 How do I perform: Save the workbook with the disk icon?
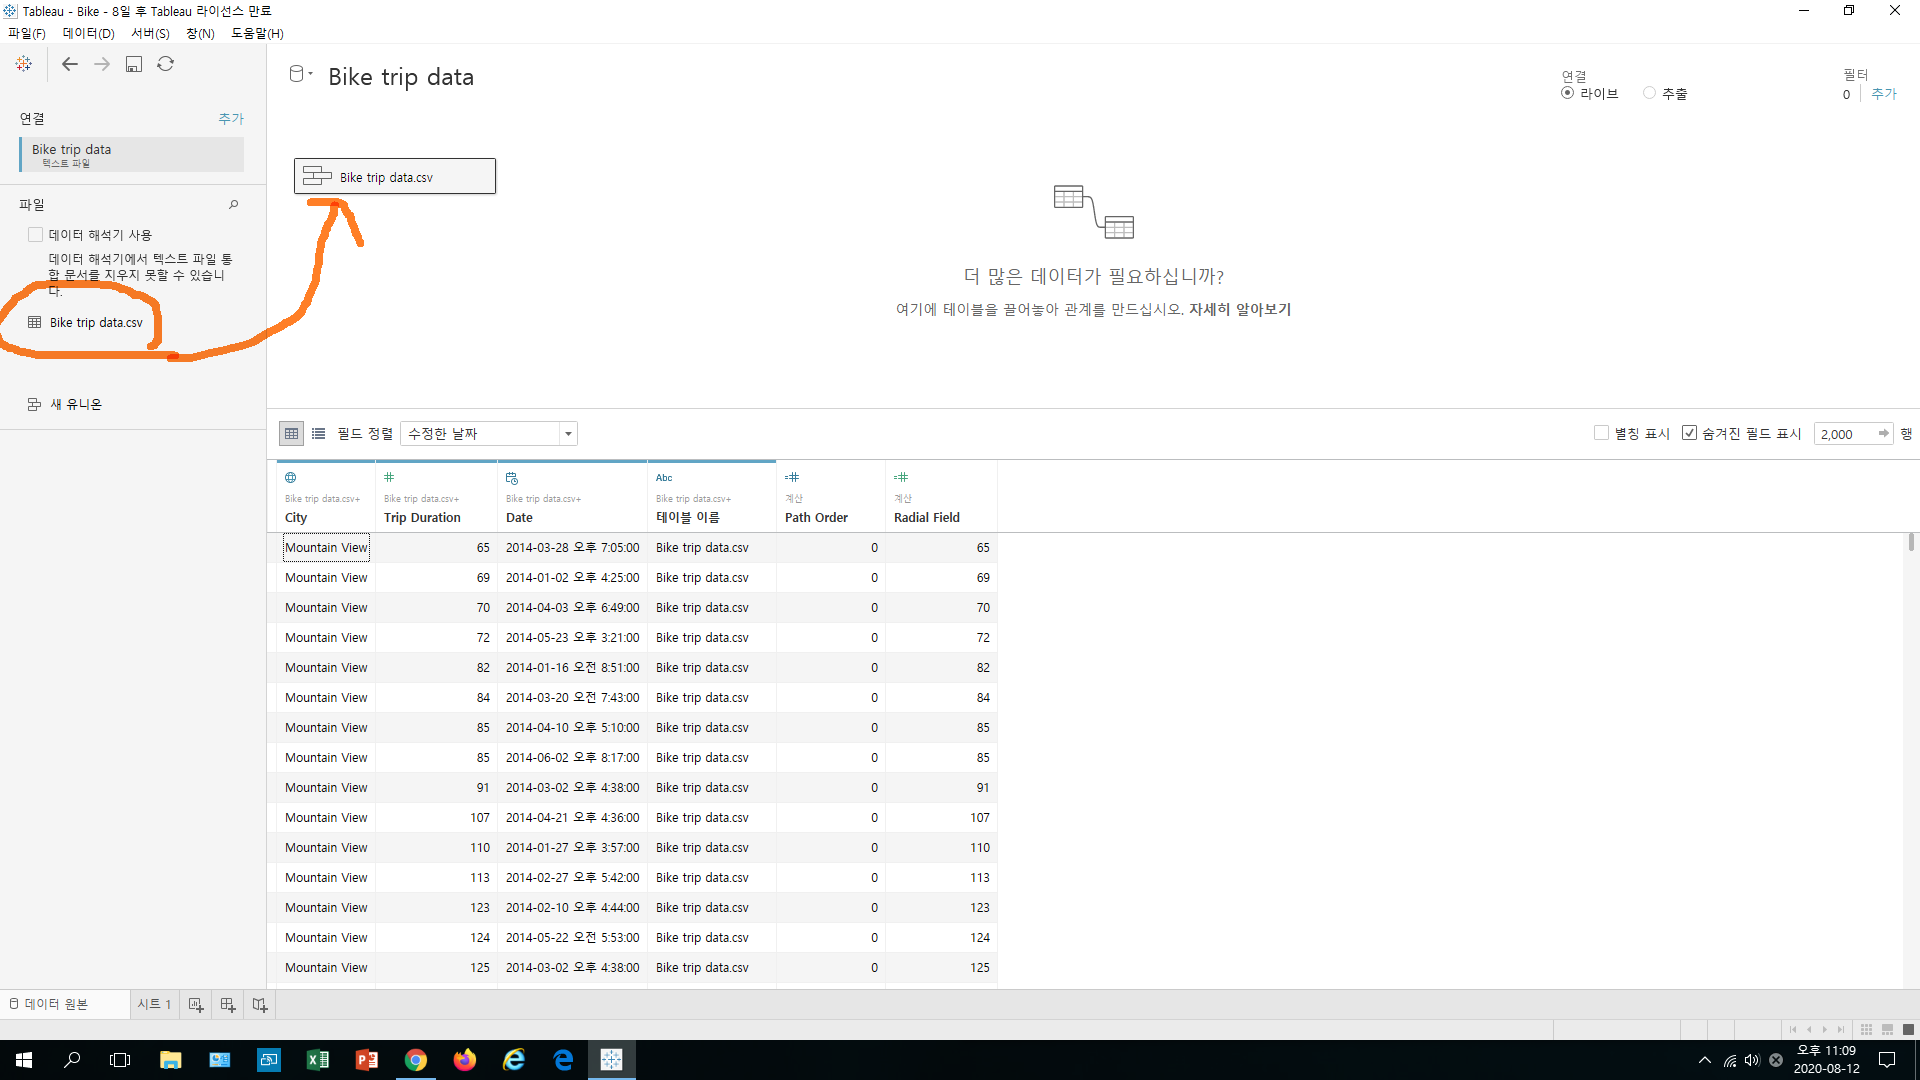pyautogui.click(x=134, y=64)
